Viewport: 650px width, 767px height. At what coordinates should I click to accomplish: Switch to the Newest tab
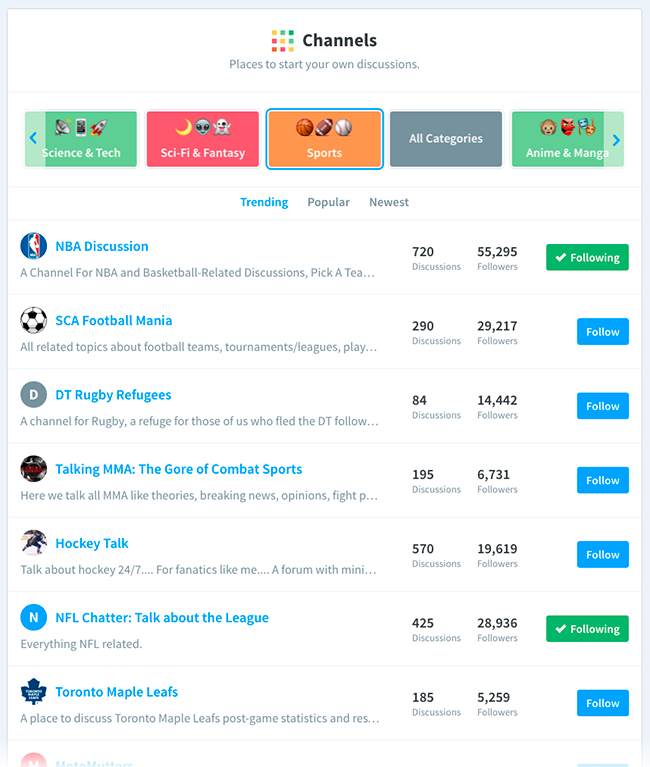click(x=389, y=203)
